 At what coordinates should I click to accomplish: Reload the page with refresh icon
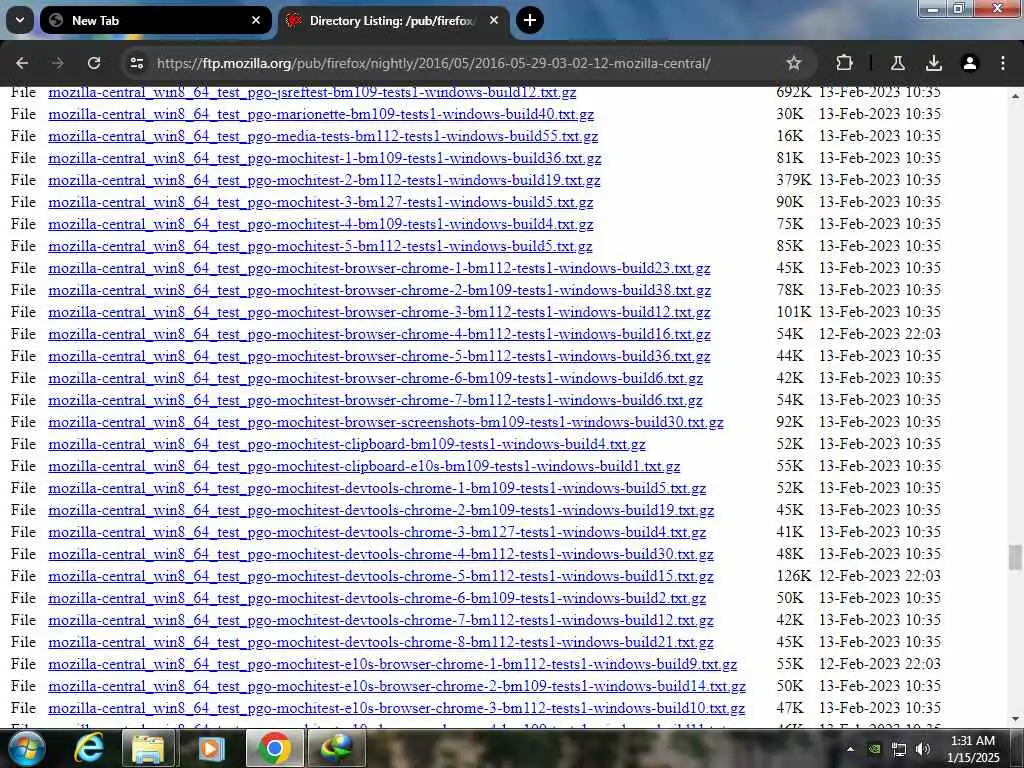click(x=94, y=63)
